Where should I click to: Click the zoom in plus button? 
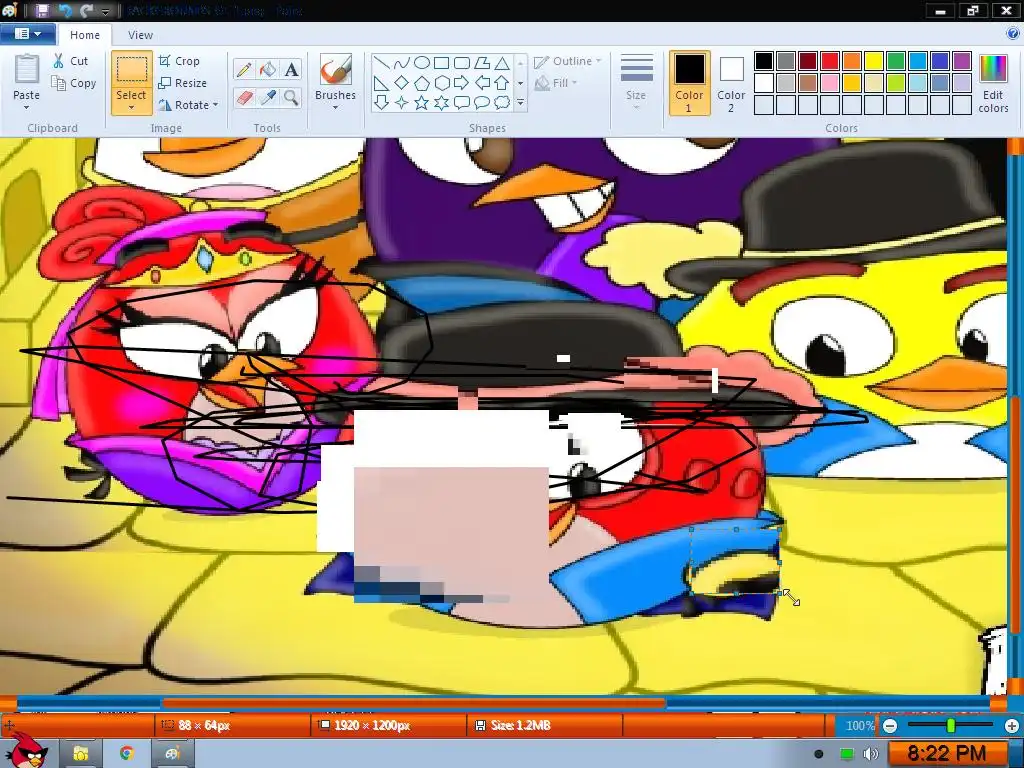(1012, 726)
